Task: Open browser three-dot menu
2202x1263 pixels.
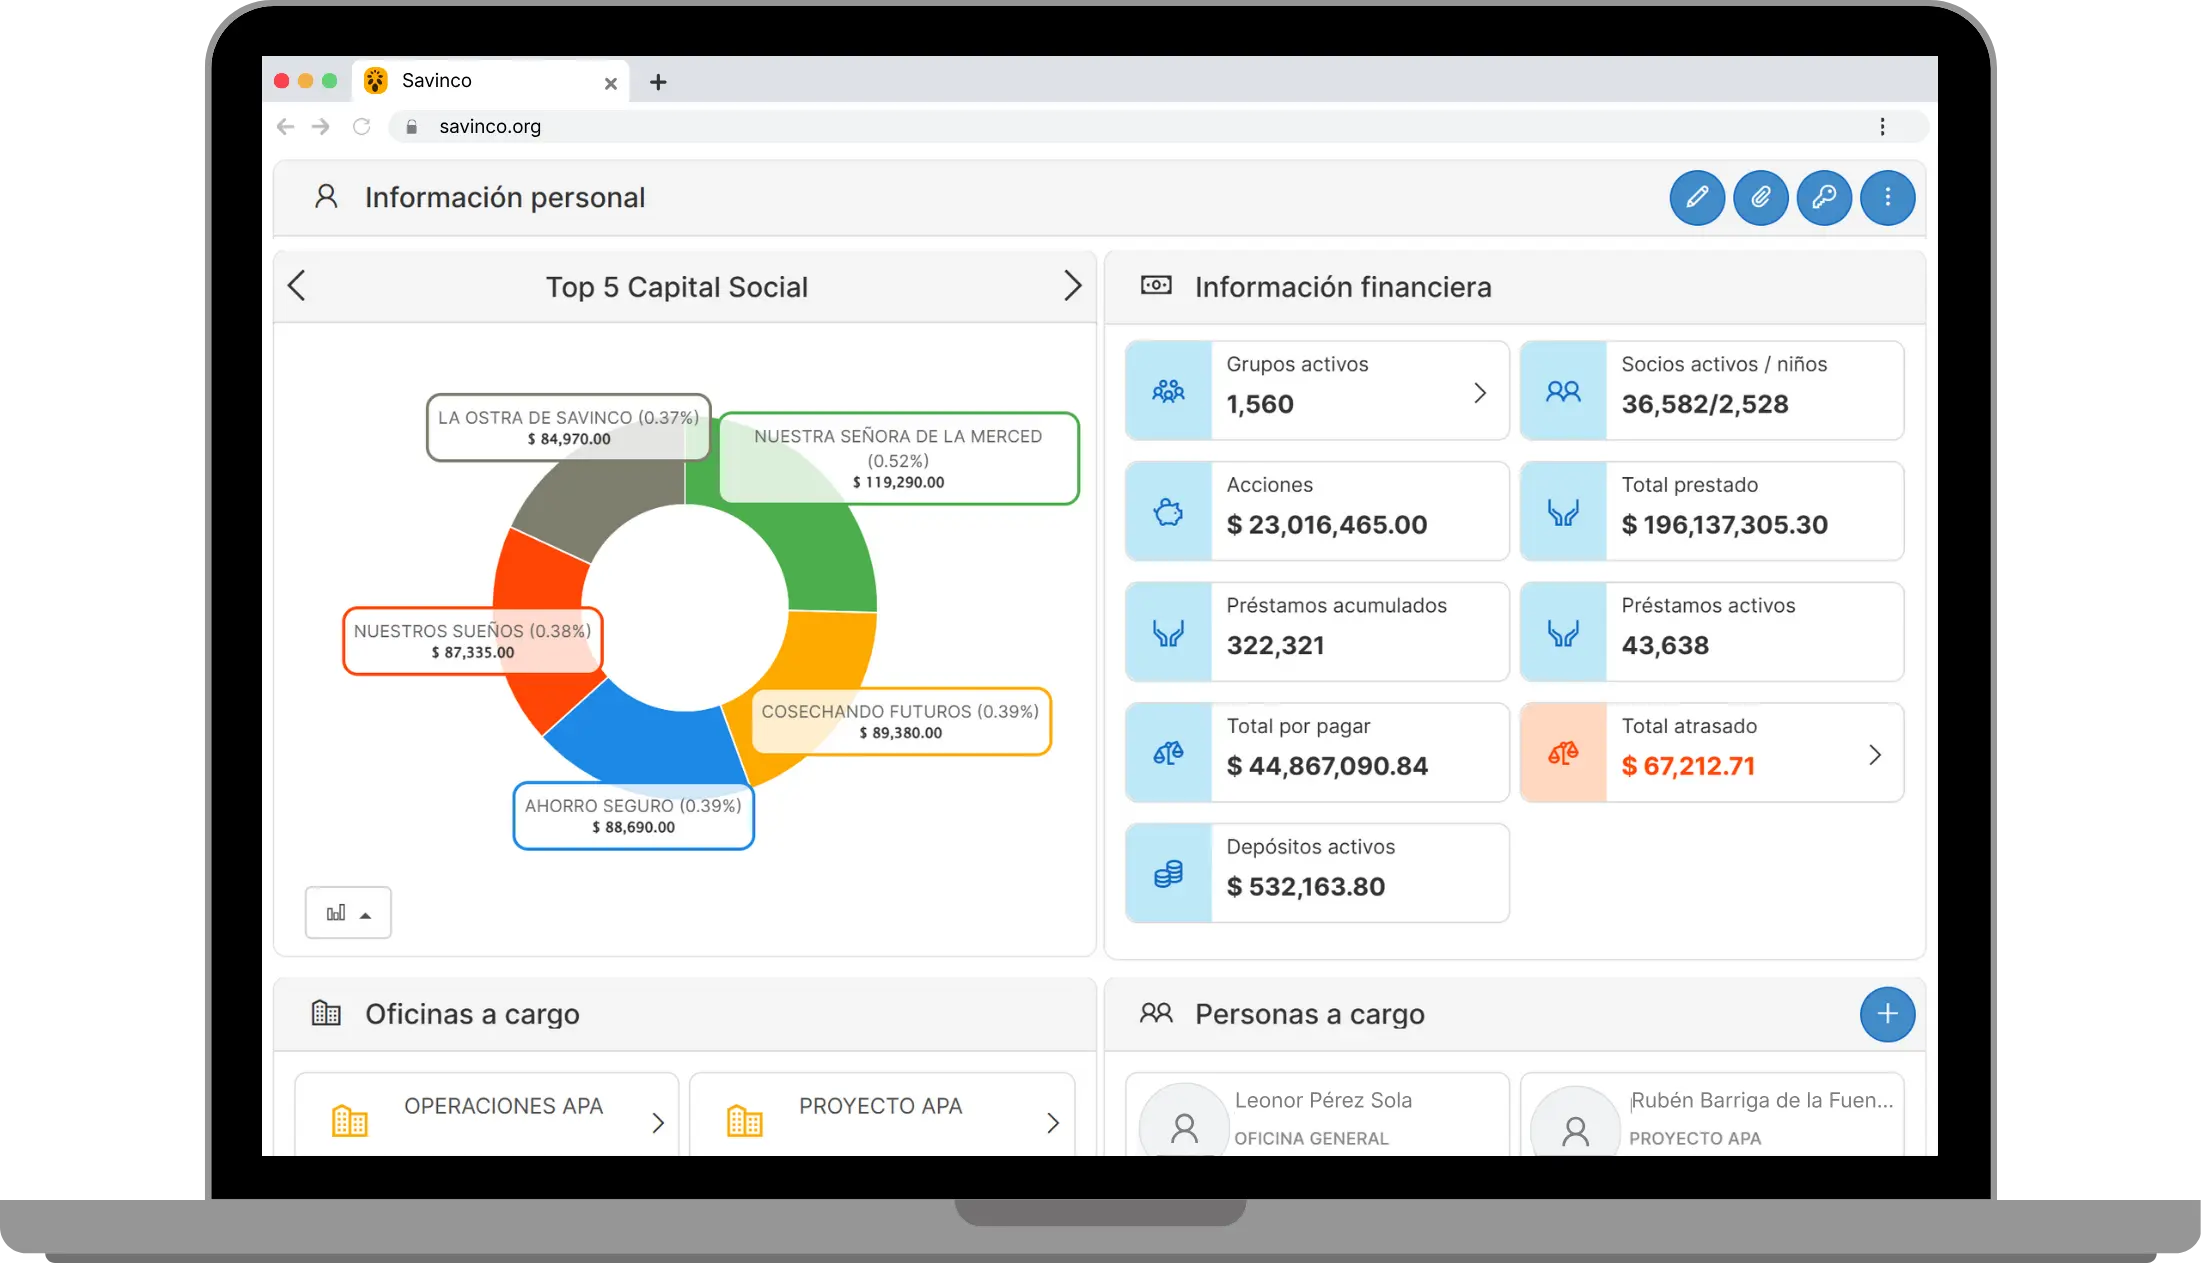Action: pos(1882,127)
